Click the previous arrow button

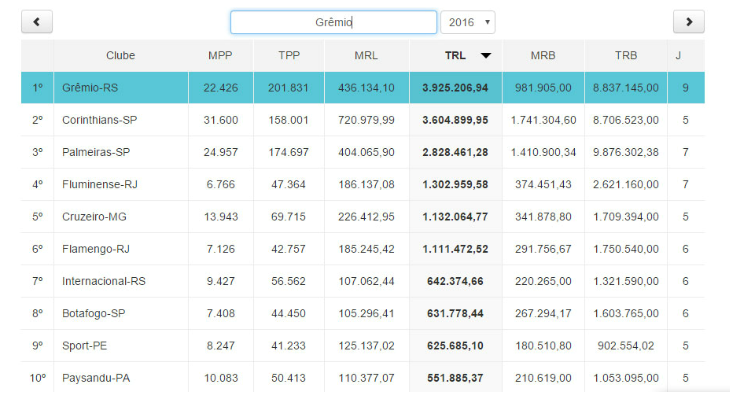[37, 22]
